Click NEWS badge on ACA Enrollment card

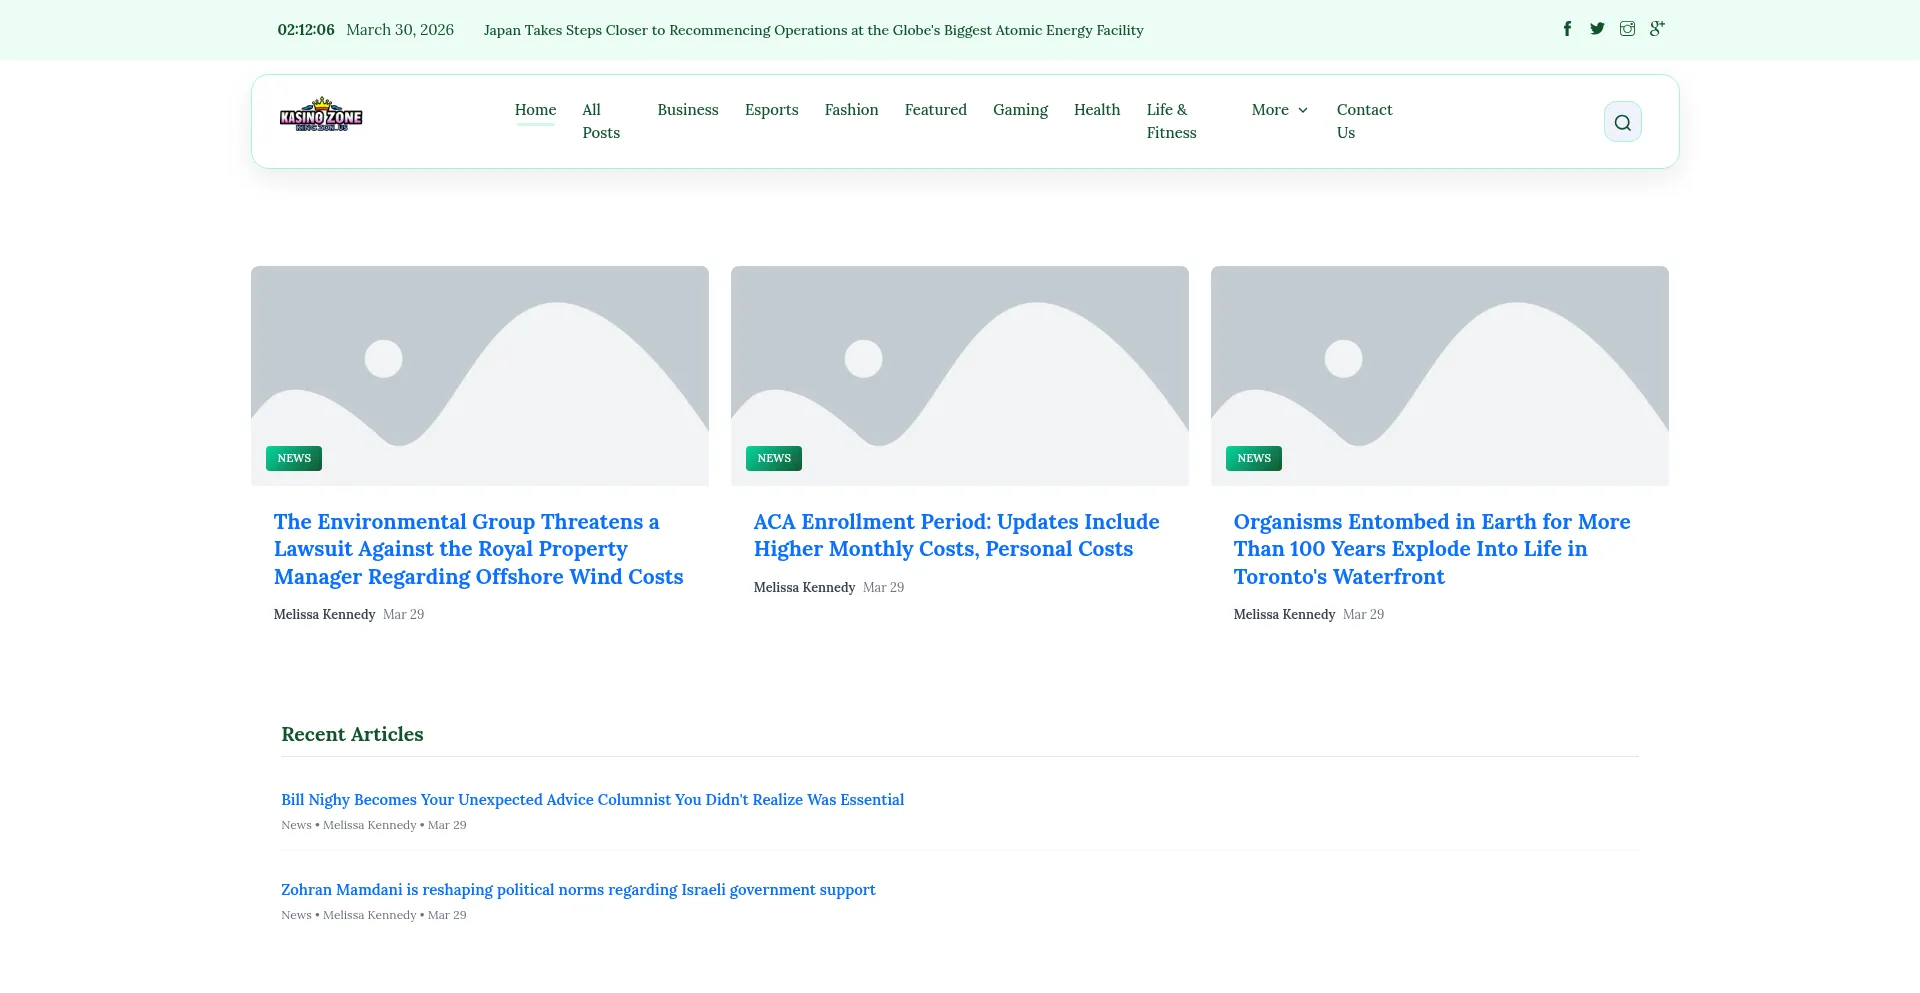click(774, 458)
